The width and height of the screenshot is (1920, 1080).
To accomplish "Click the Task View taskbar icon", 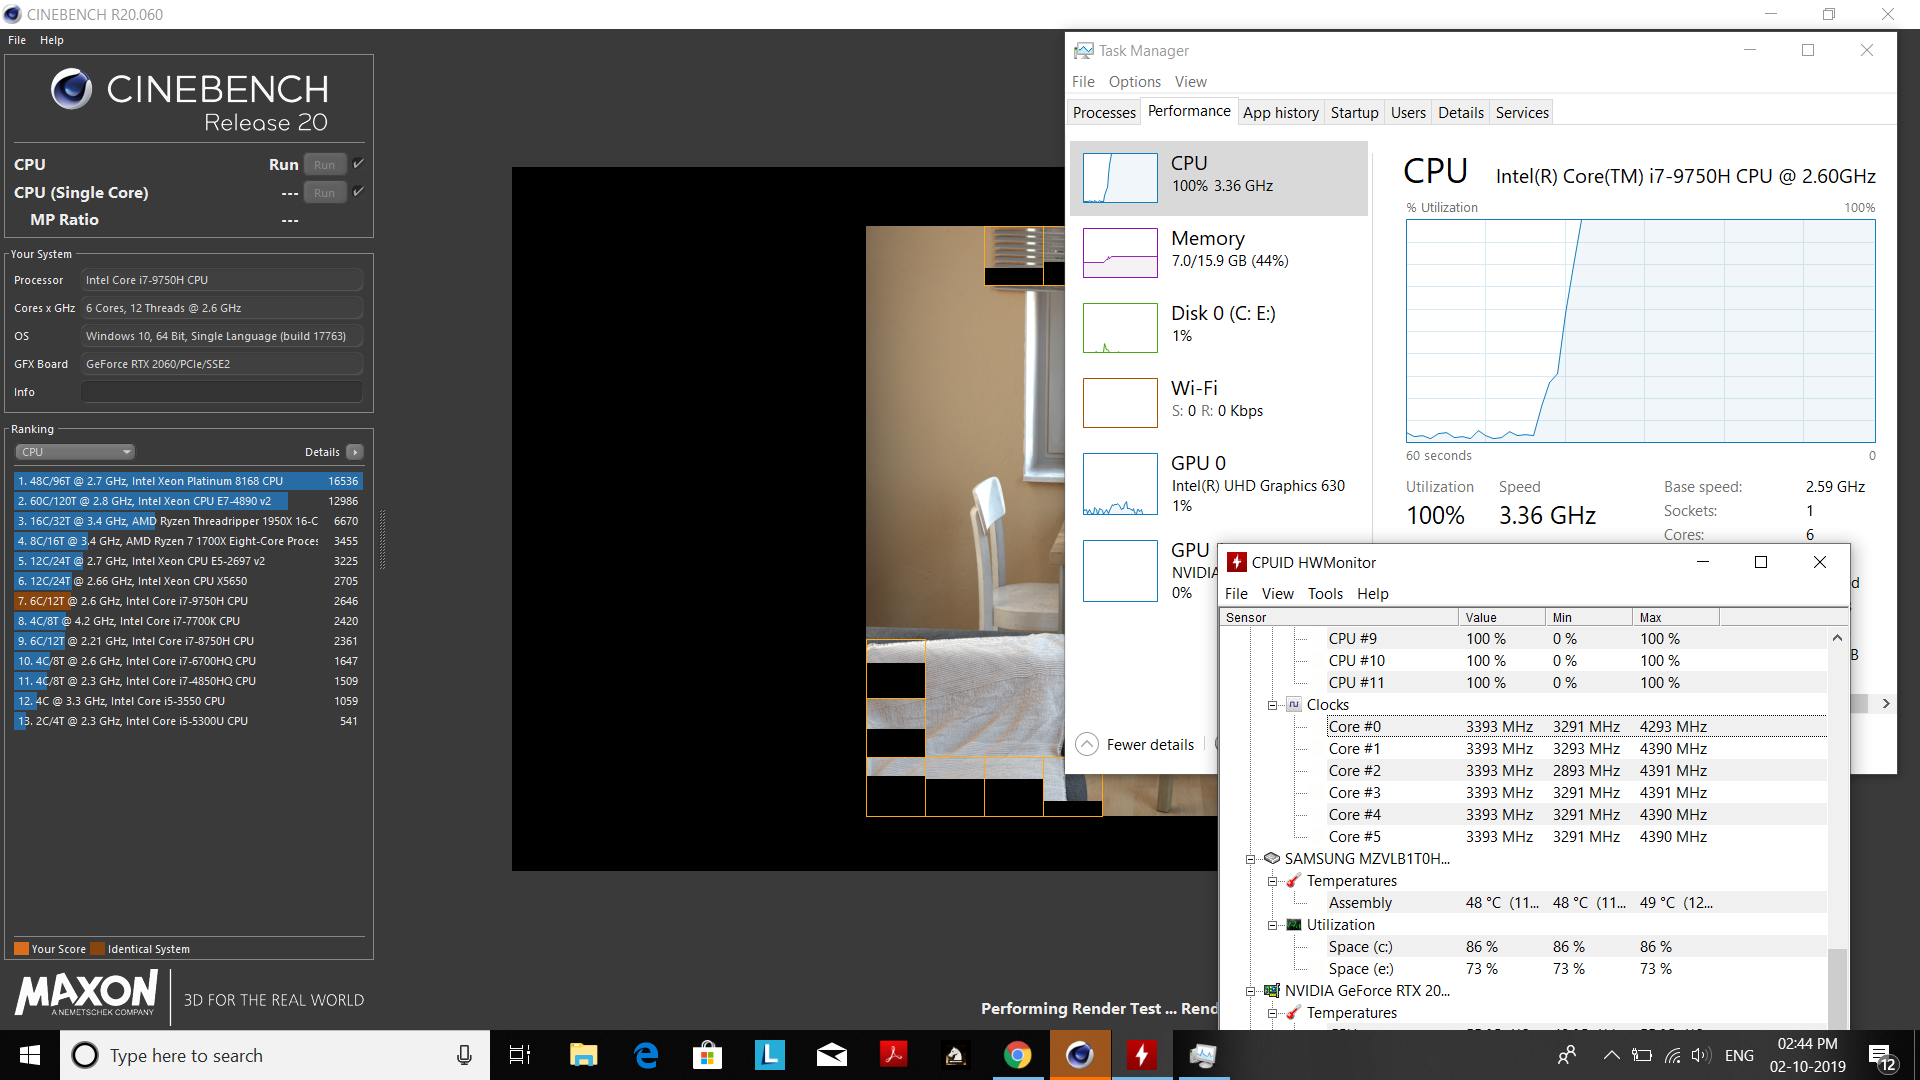I will click(x=520, y=1055).
